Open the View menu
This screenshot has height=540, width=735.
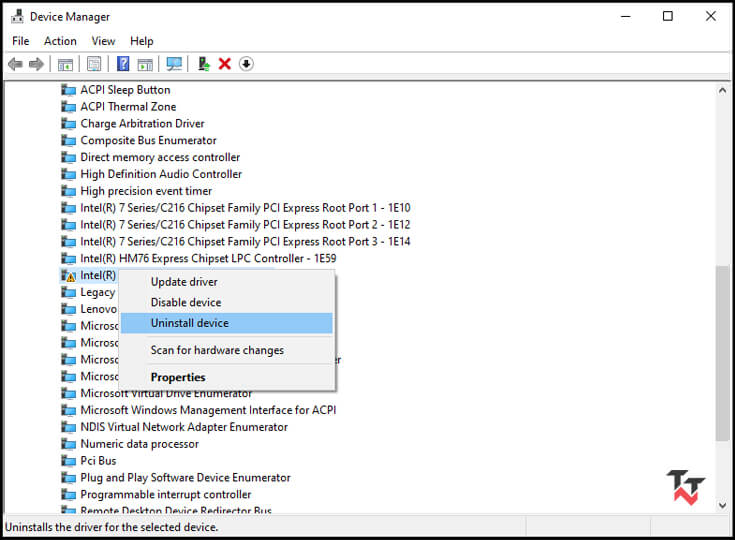point(103,41)
